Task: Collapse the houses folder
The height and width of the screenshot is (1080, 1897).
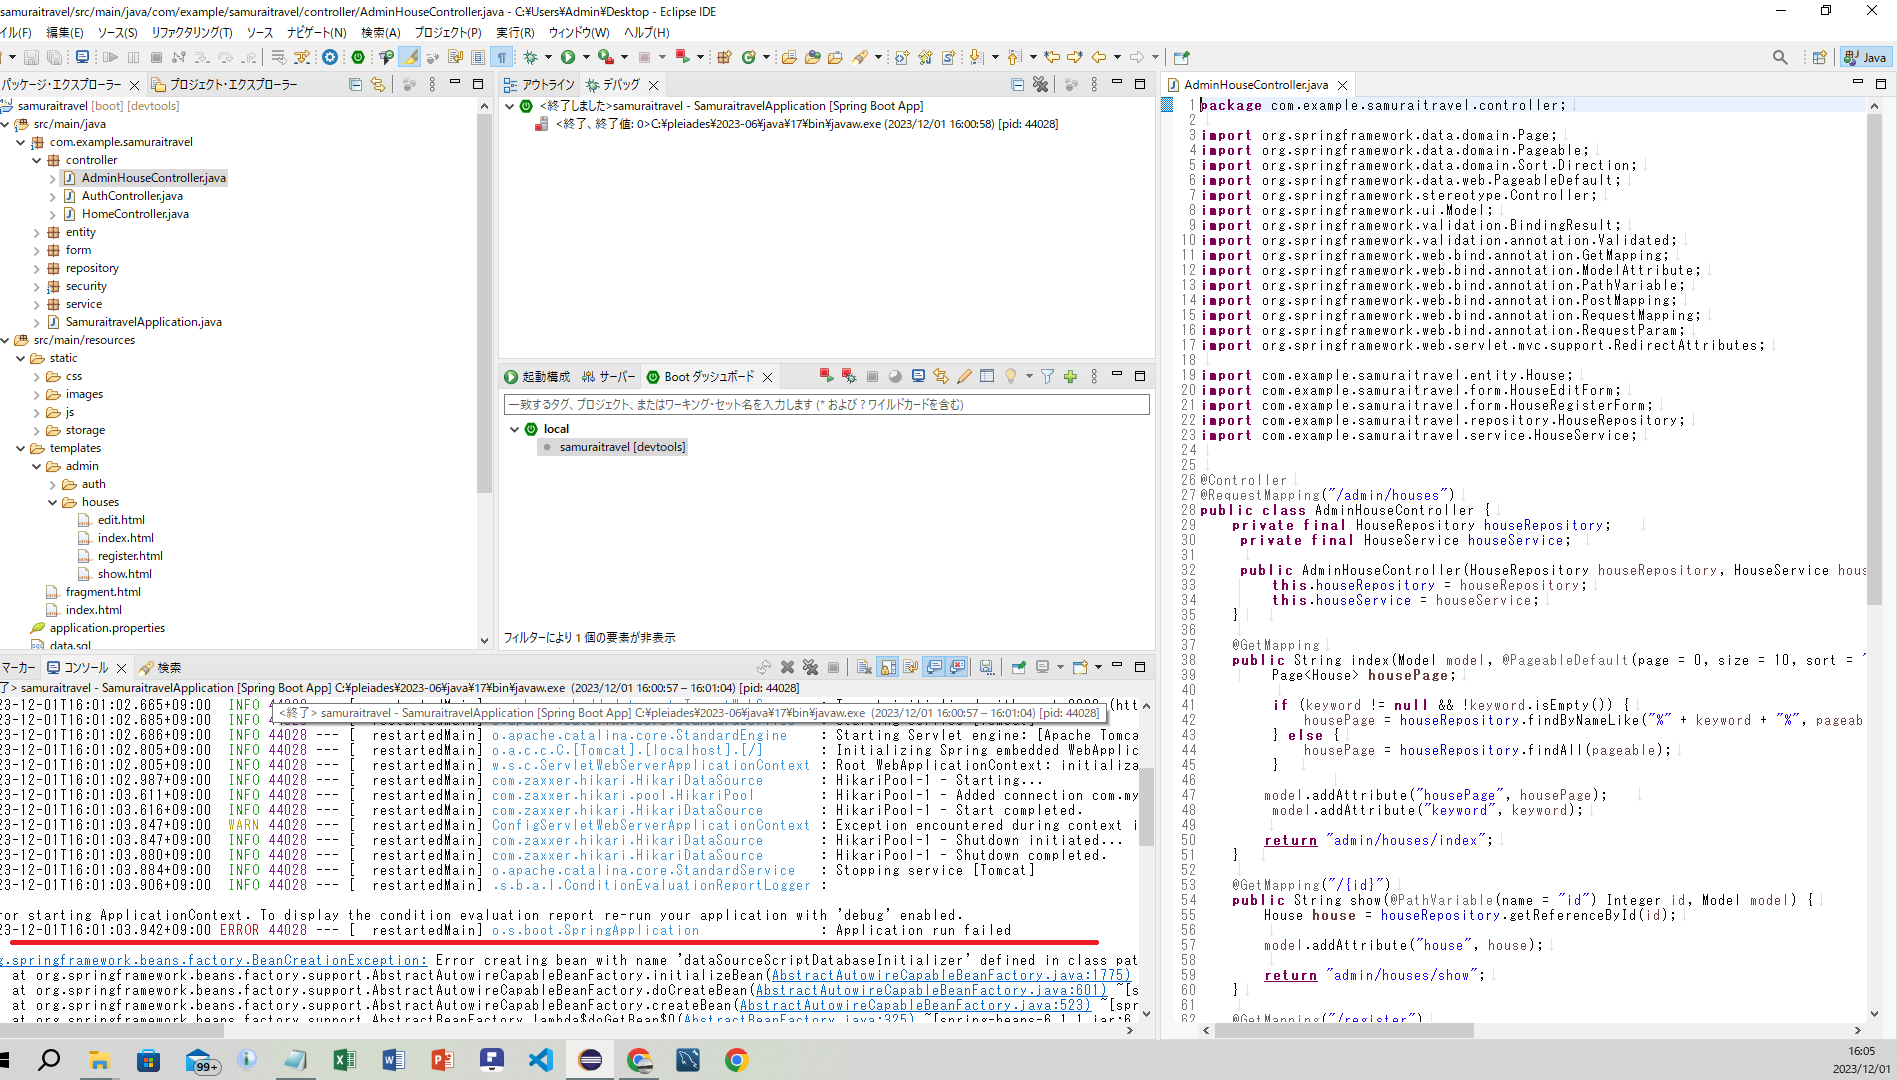Action: [x=52, y=502]
